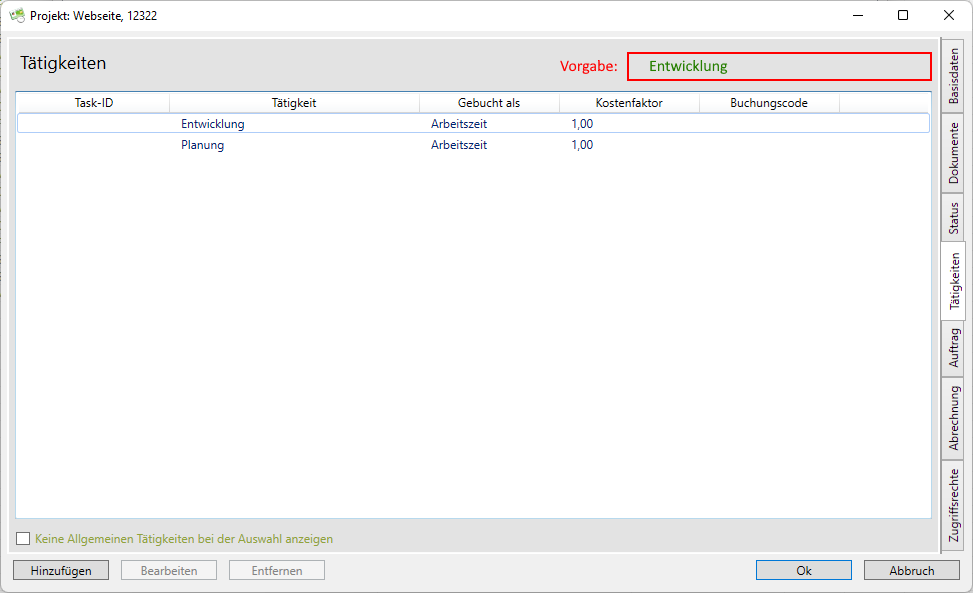The image size is (973, 600).
Task: Click the Vorgabe field showing Entwicklung
Action: pos(778,66)
